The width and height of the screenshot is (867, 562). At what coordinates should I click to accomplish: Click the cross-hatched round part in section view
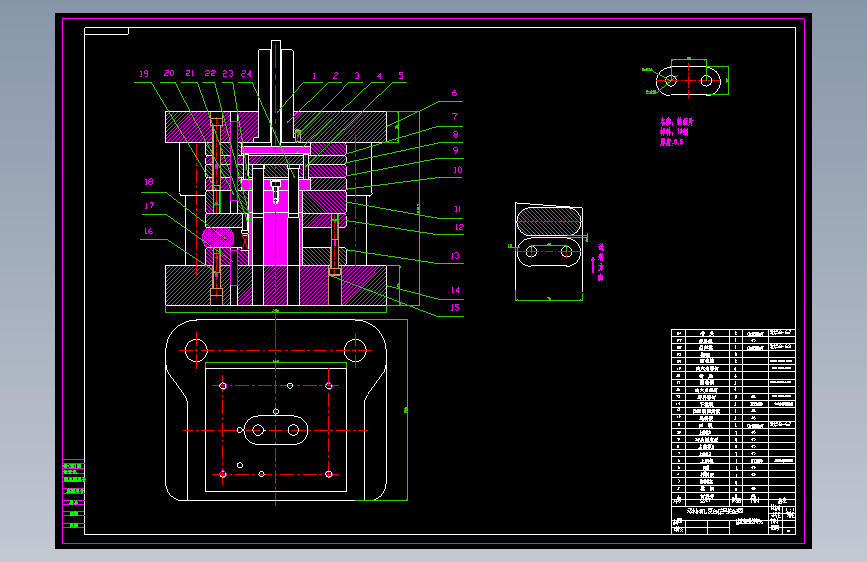tap(218, 238)
